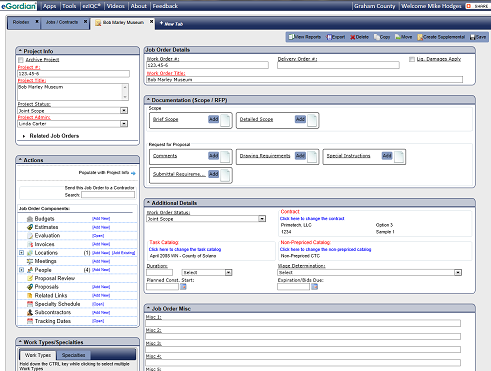The image size is (491, 371).
Task: Click Open link for Evaluation
Action: (98, 236)
